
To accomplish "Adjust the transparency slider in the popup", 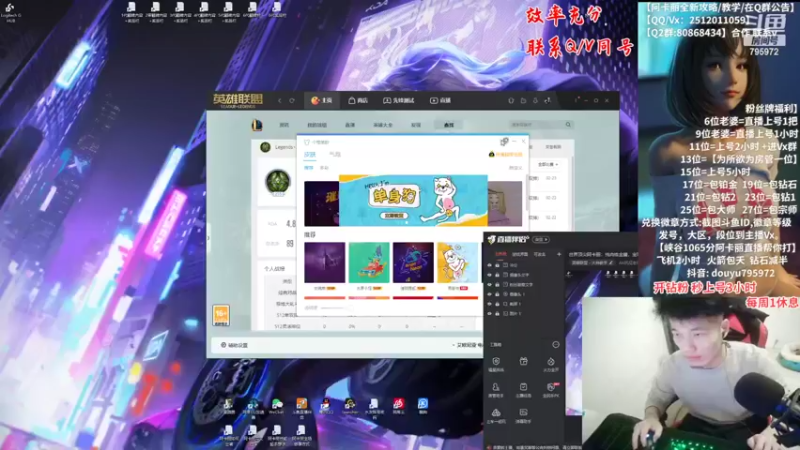I will point(337,308).
